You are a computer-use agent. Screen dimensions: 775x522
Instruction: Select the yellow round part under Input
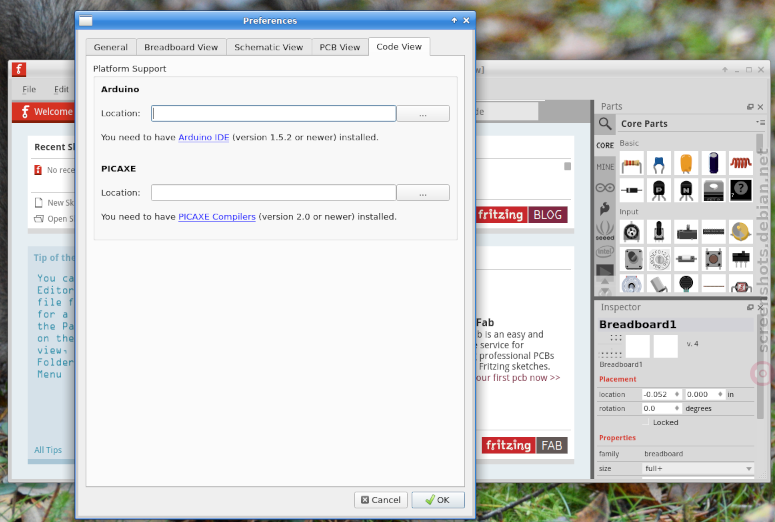point(740,232)
